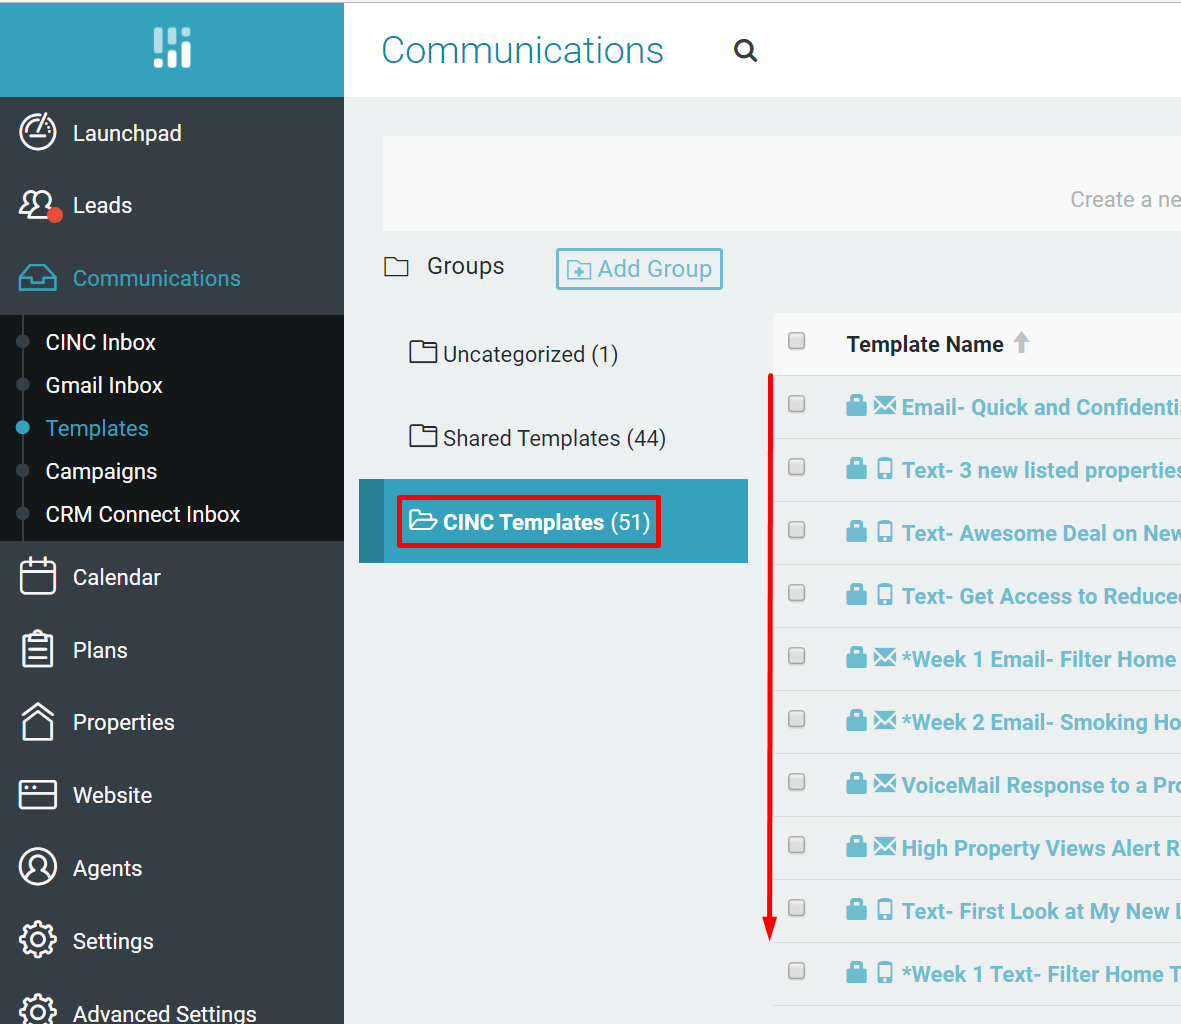Click the Launchpad gauge icon

(x=37, y=132)
